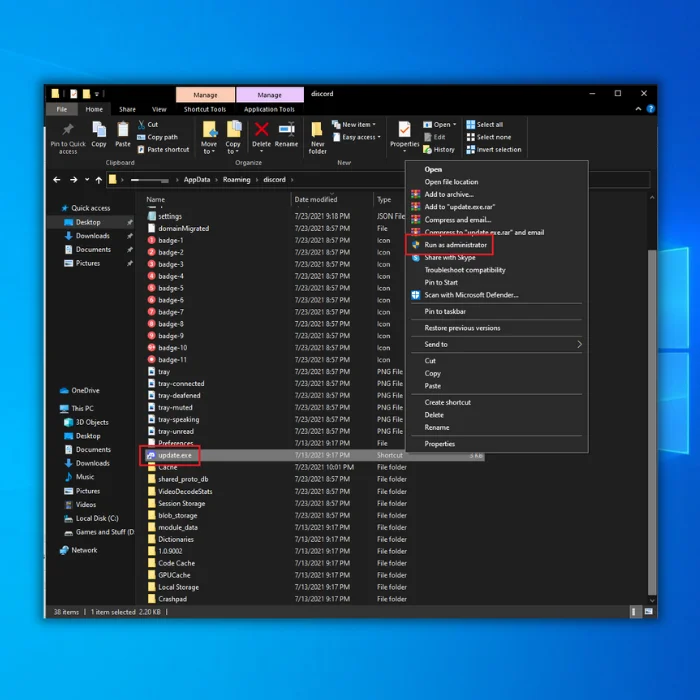Click Select none in the ribbon
Image resolution: width=700 pixels, height=700 pixels.
click(x=489, y=137)
